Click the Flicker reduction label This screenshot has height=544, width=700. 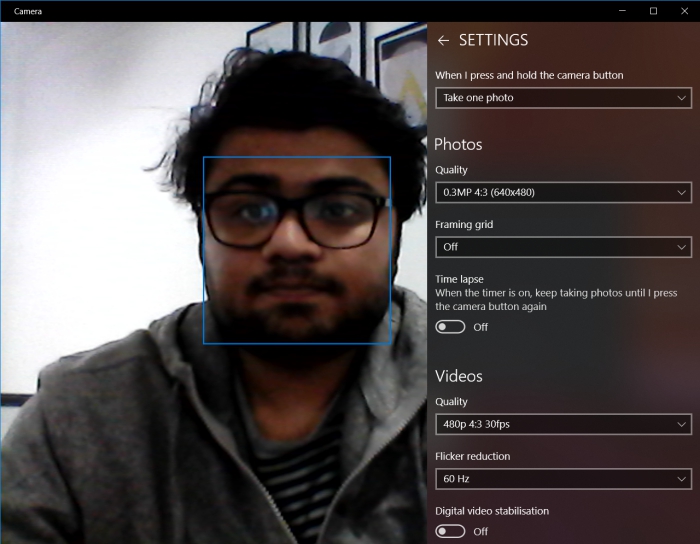click(x=472, y=456)
